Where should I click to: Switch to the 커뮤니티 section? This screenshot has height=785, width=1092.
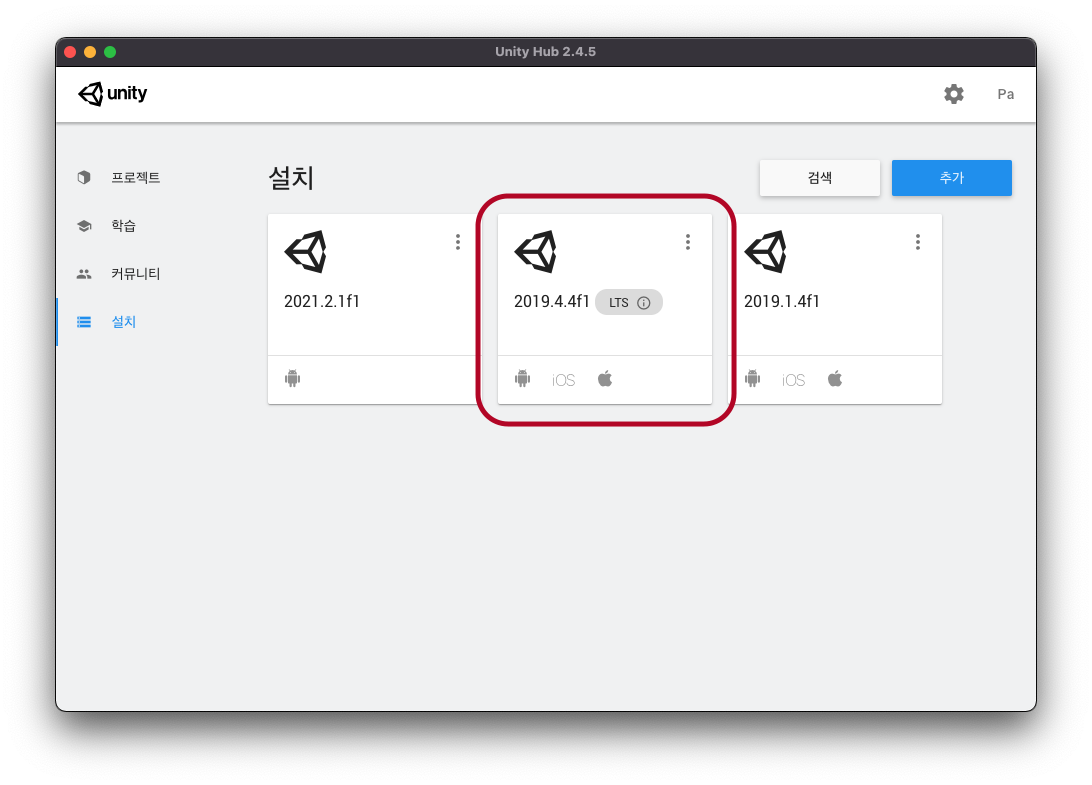pyautogui.click(x=136, y=274)
